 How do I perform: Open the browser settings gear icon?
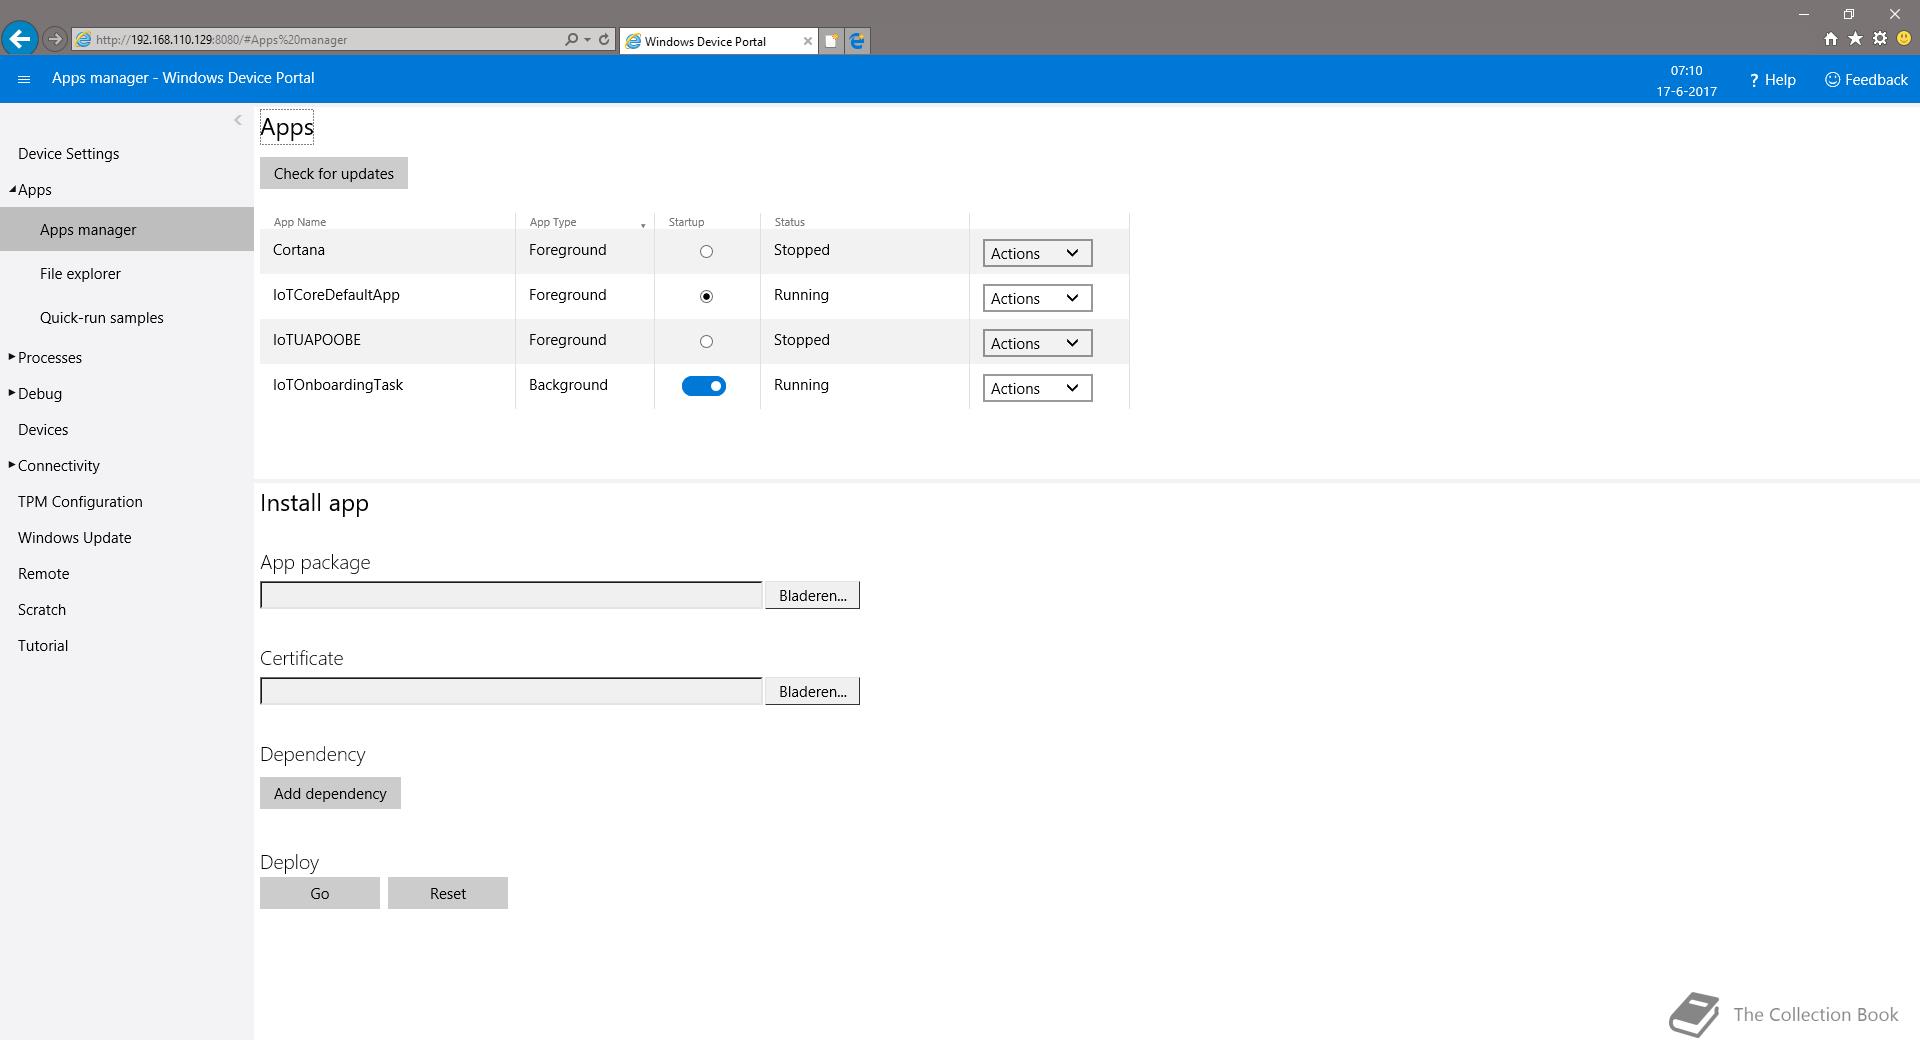point(1880,39)
